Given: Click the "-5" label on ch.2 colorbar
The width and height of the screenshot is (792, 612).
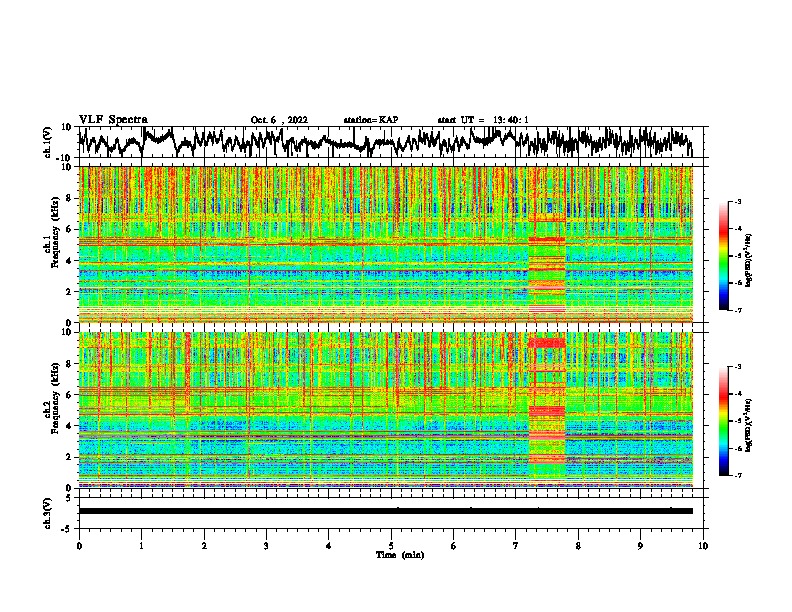Looking at the screenshot, I should [737, 421].
